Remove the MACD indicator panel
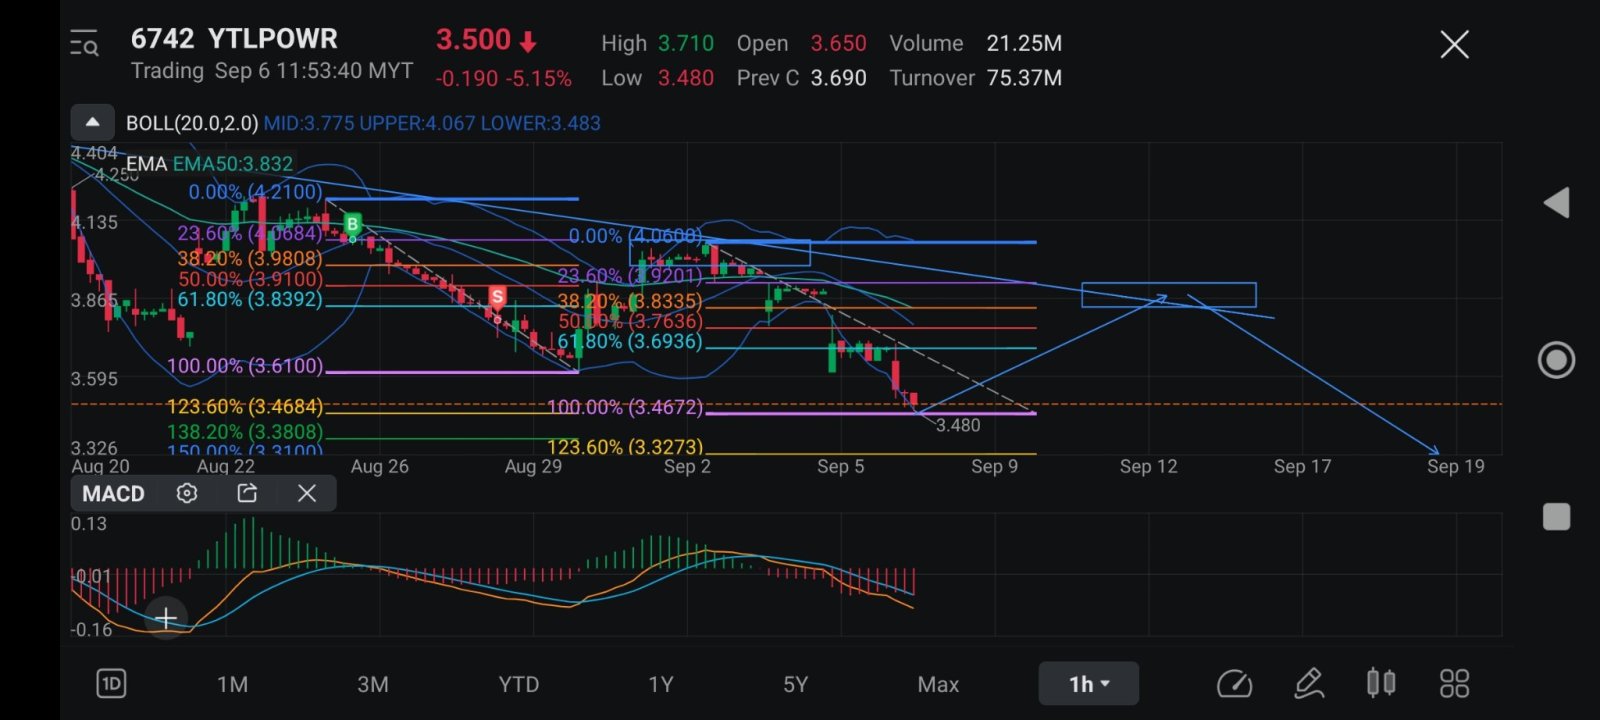 pos(307,493)
